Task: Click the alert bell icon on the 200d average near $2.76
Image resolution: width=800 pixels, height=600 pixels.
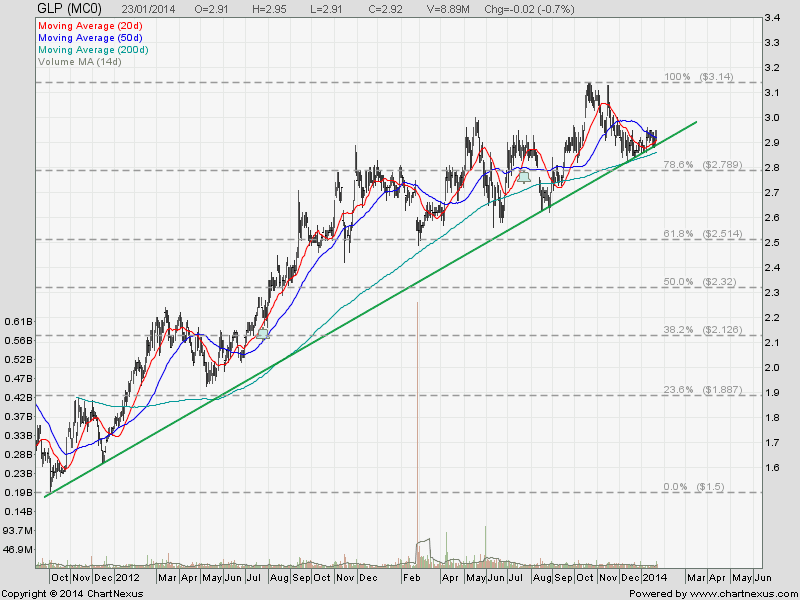Action: click(x=524, y=177)
